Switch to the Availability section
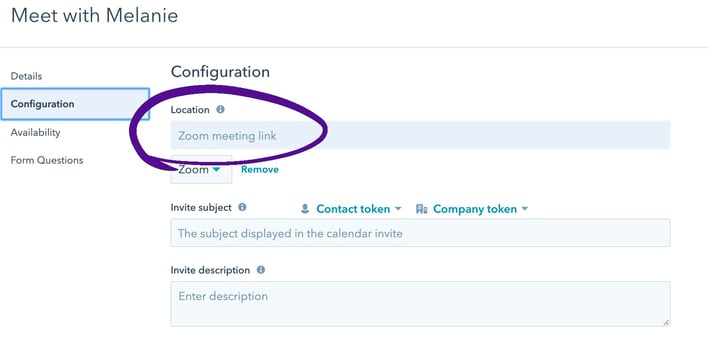This screenshot has width=708, height=362. [x=35, y=132]
